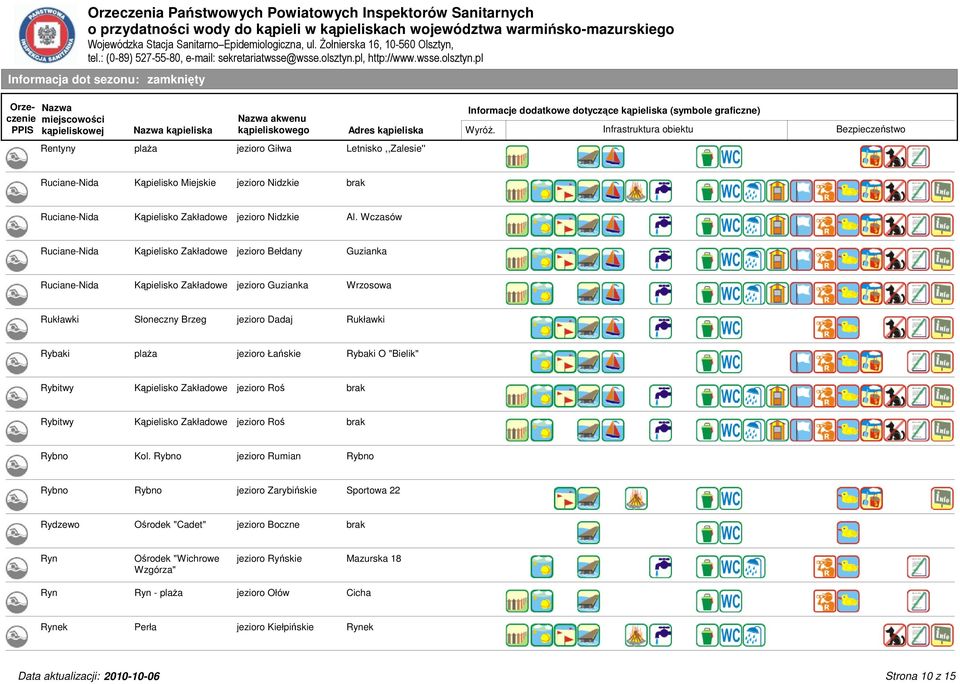Click the regulations sheet icon in Mazurska 18 row
The image size is (960, 684).
[918, 567]
